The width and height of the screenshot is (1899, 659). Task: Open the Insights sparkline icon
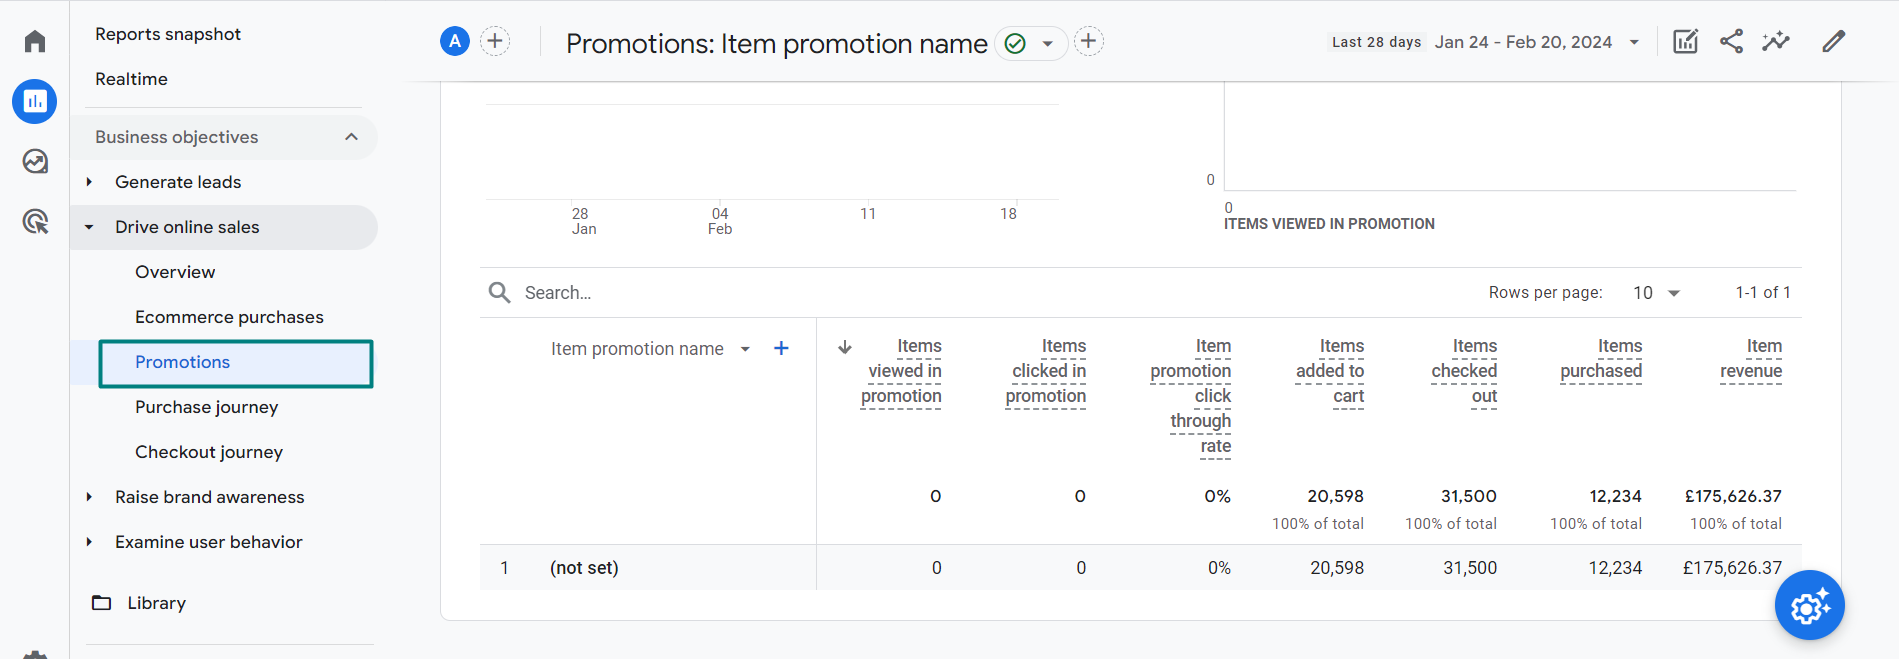click(x=1776, y=41)
